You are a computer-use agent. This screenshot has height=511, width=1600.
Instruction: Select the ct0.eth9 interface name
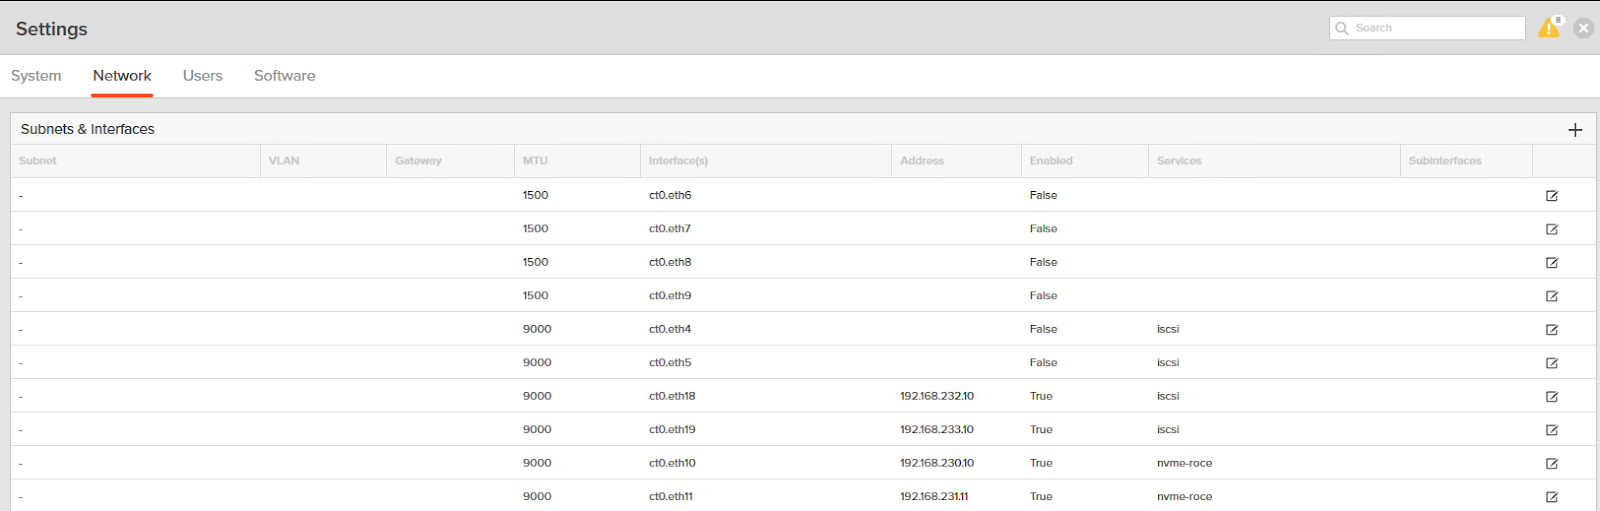coord(670,296)
